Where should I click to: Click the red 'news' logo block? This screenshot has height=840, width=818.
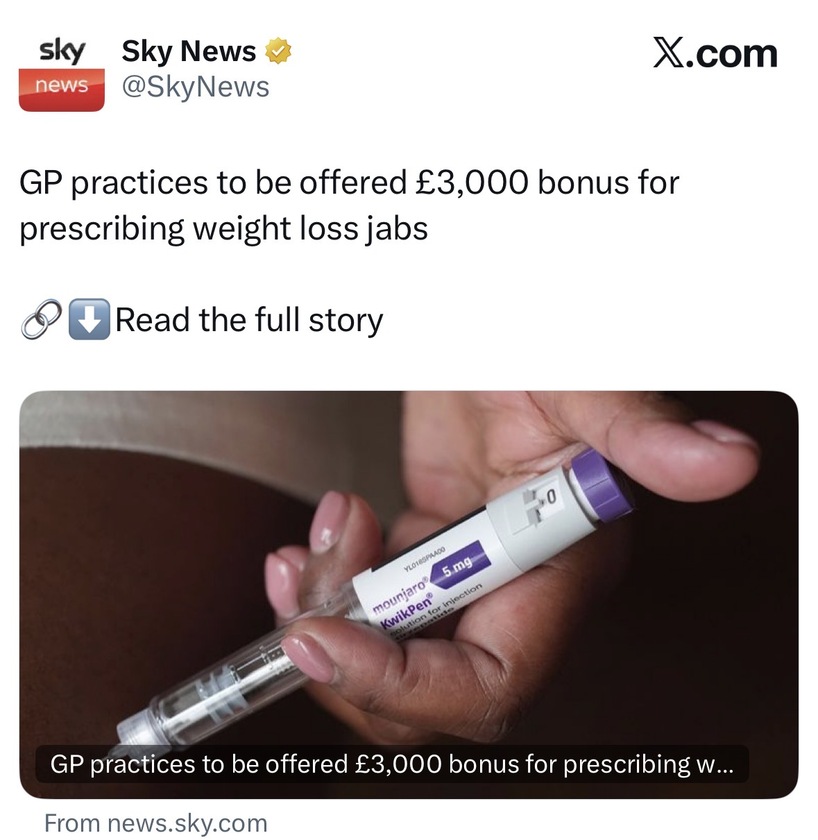coord(62,89)
